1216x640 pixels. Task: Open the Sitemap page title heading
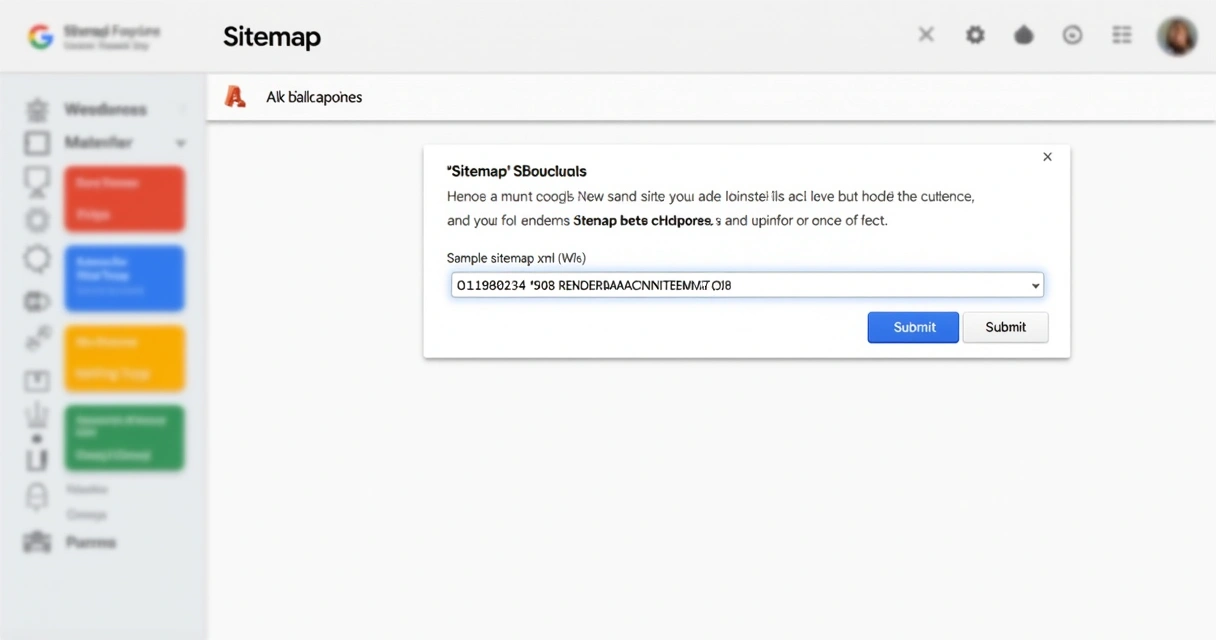pyautogui.click(x=271, y=36)
